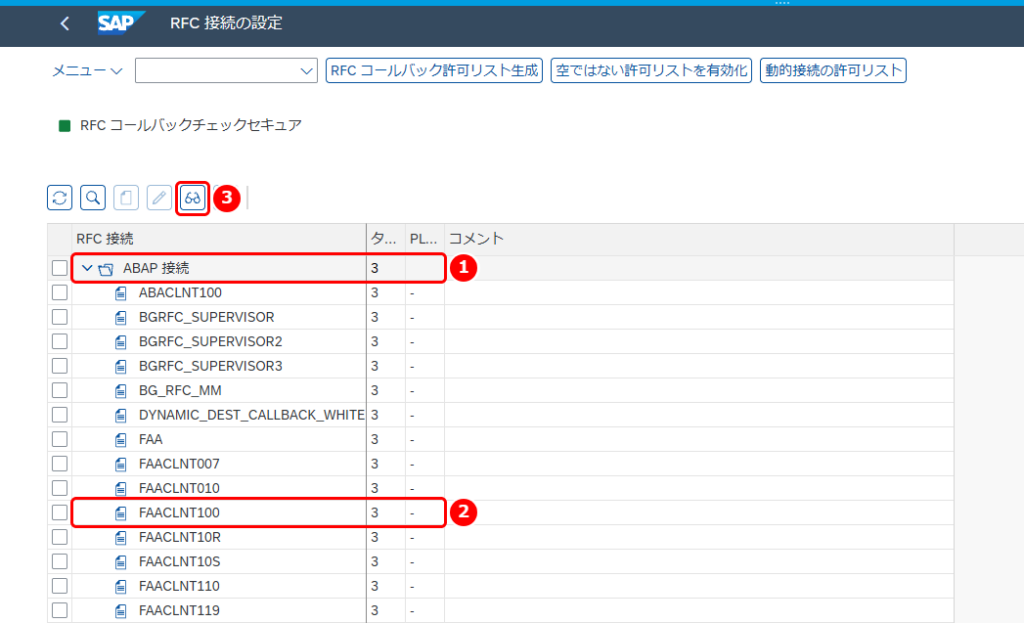Click the FAACLNT007 document icon
The image size is (1024, 623).
tap(121, 464)
